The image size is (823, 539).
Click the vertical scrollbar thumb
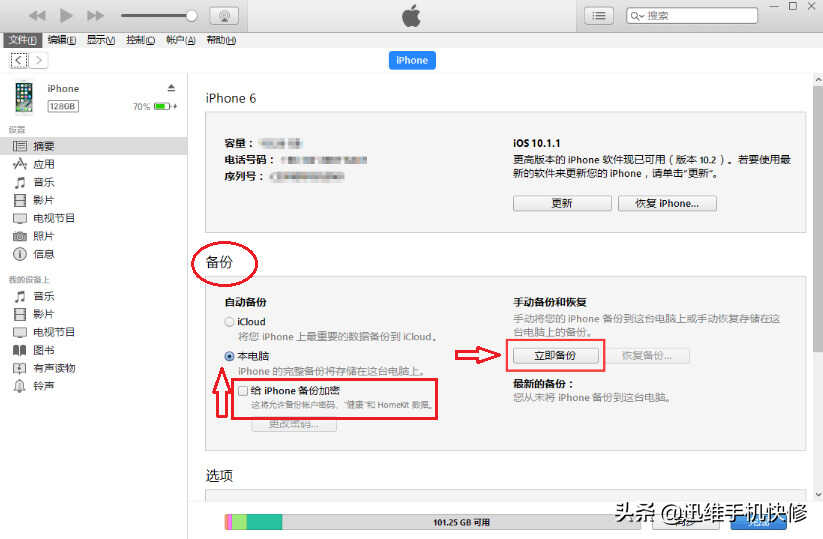[x=818, y=219]
